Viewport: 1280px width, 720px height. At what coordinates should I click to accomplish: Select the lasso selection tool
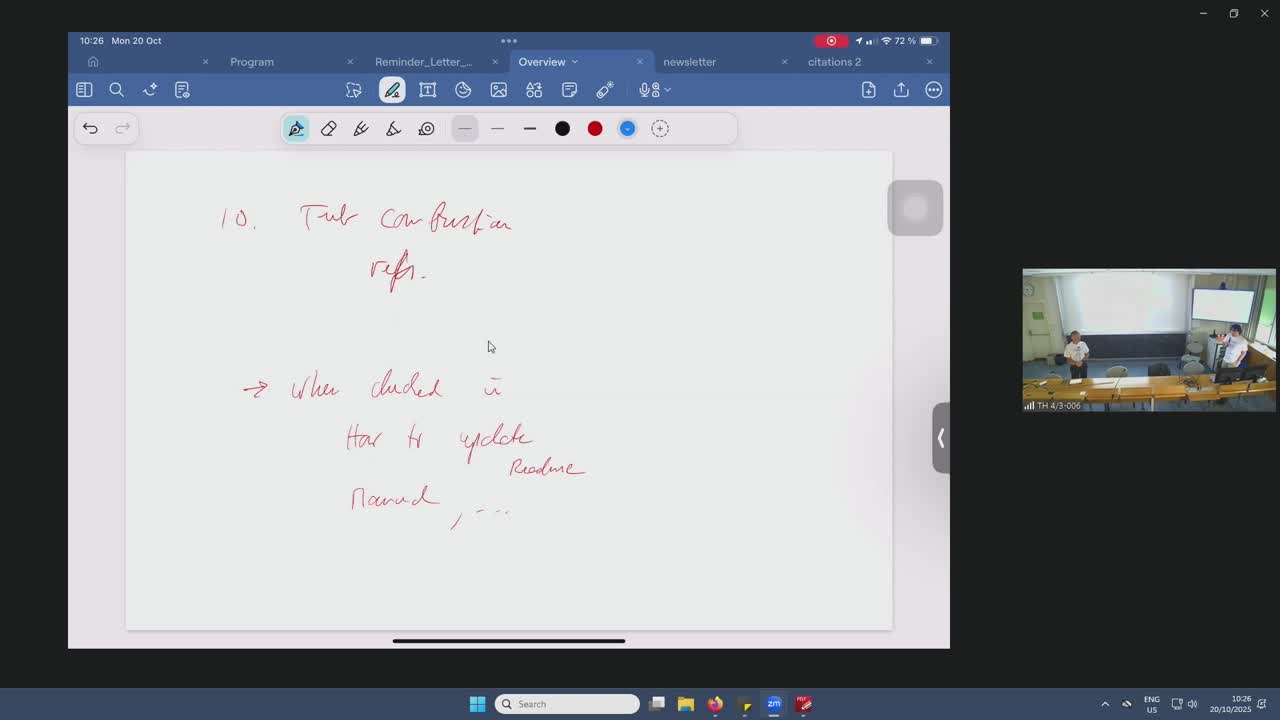(354, 90)
